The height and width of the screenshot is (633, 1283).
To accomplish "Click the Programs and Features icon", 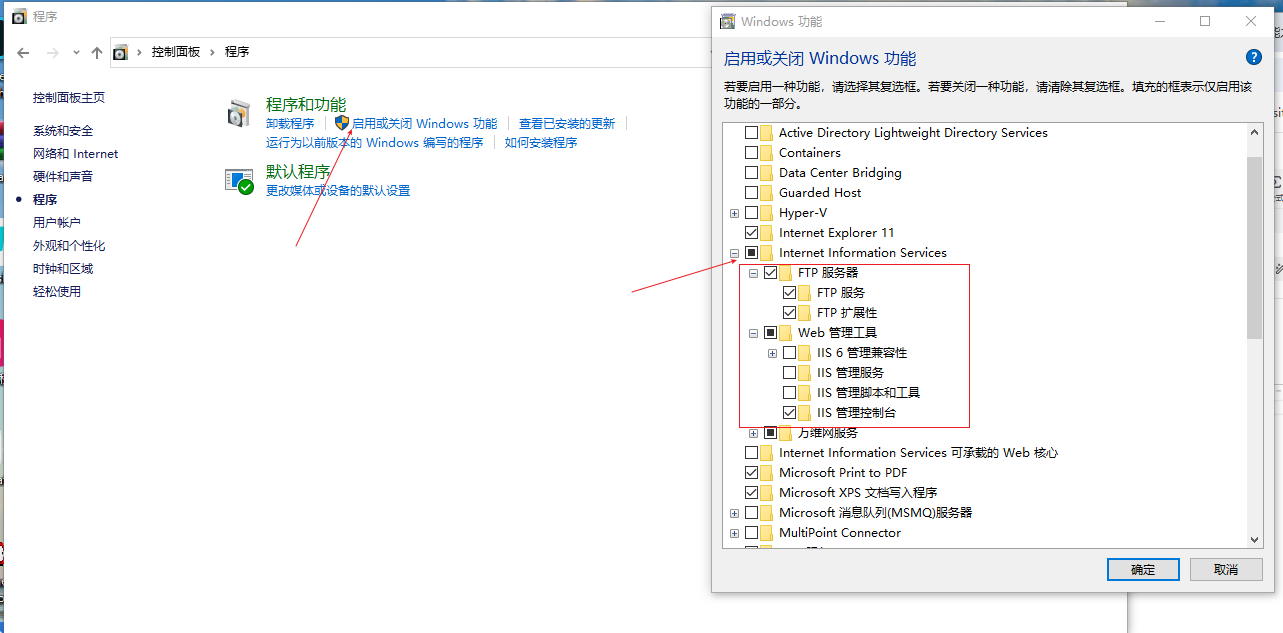I will click(238, 113).
